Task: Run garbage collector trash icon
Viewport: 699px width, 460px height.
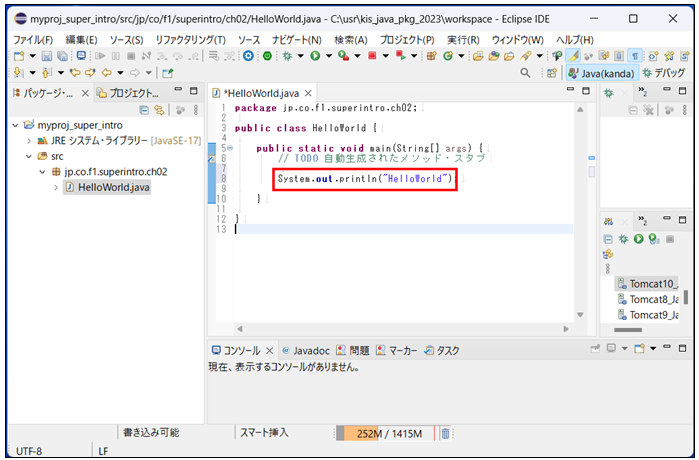Action: (x=446, y=433)
